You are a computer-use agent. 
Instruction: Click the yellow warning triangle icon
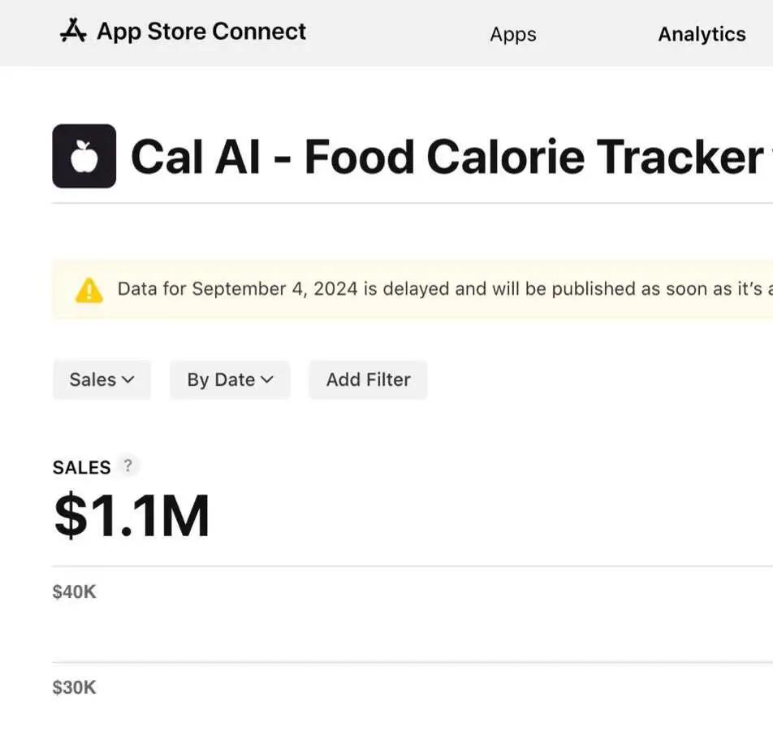tap(89, 290)
